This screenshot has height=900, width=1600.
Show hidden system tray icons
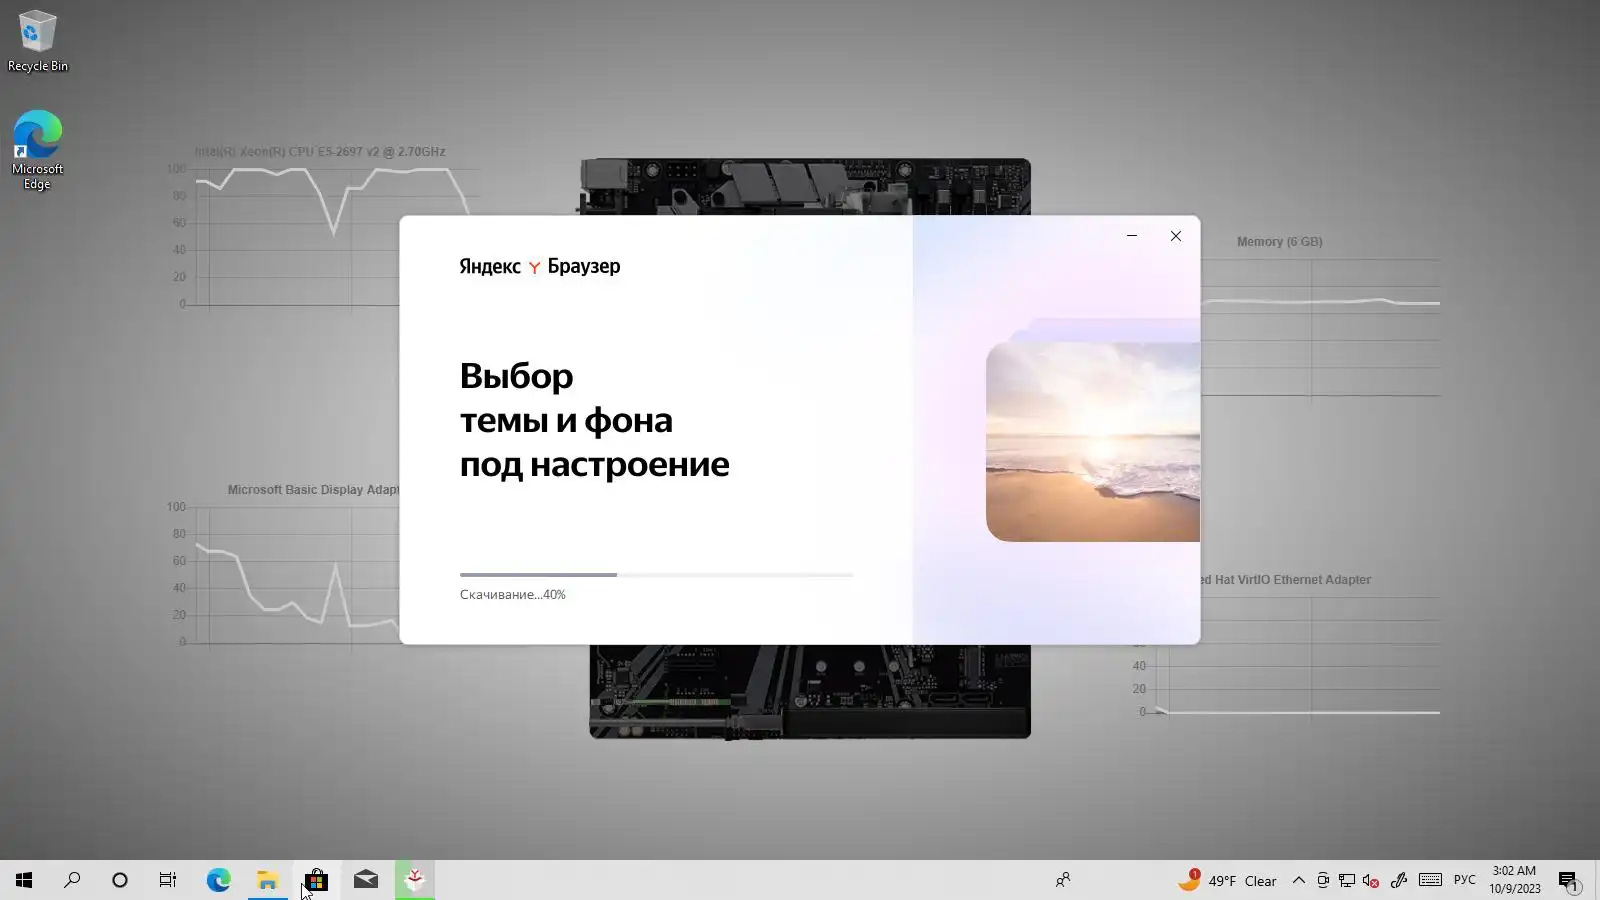coord(1298,880)
